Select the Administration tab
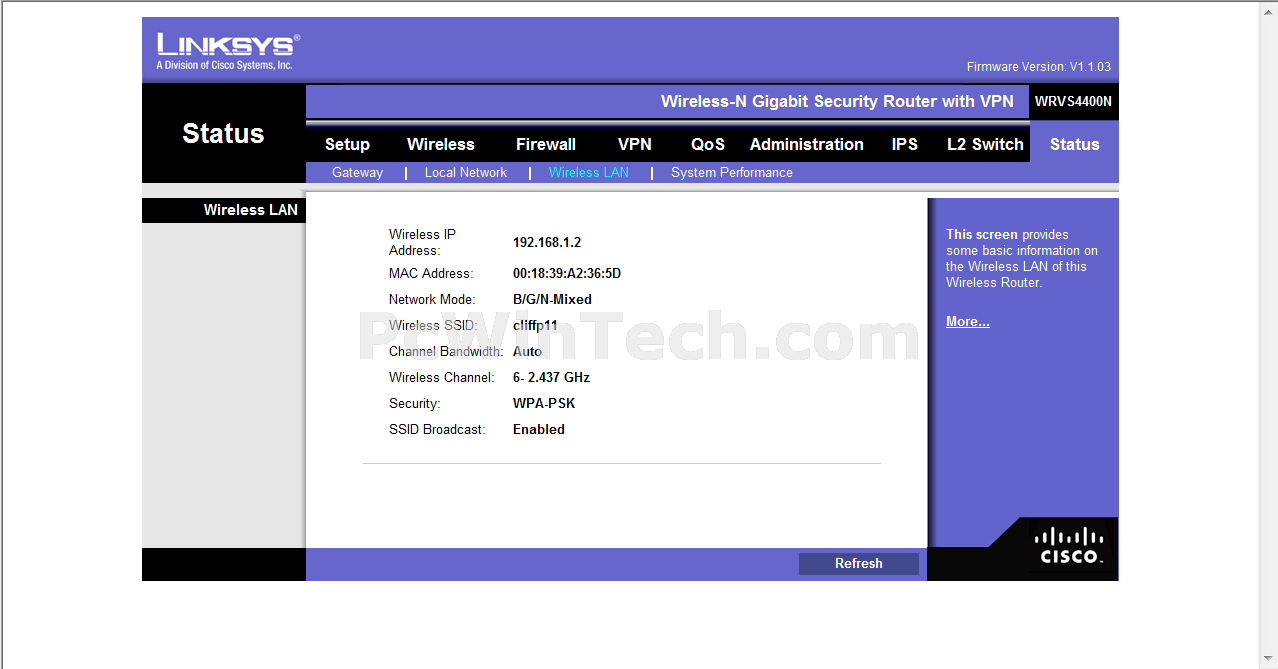This screenshot has width=1278, height=669. tap(807, 144)
